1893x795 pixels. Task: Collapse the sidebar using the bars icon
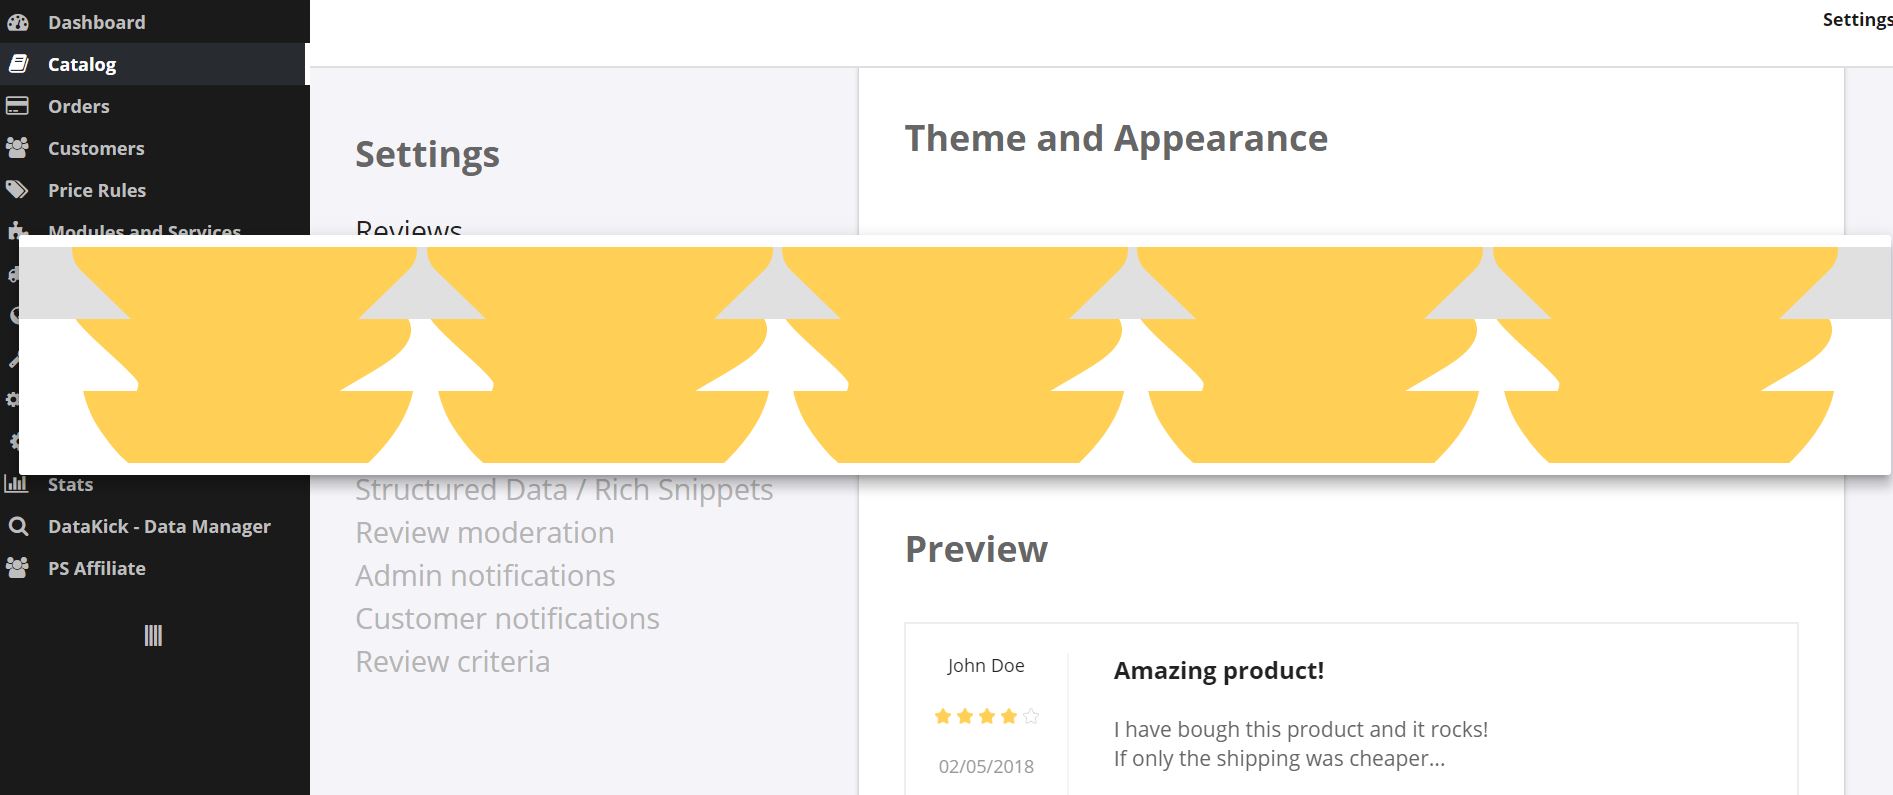(x=153, y=636)
